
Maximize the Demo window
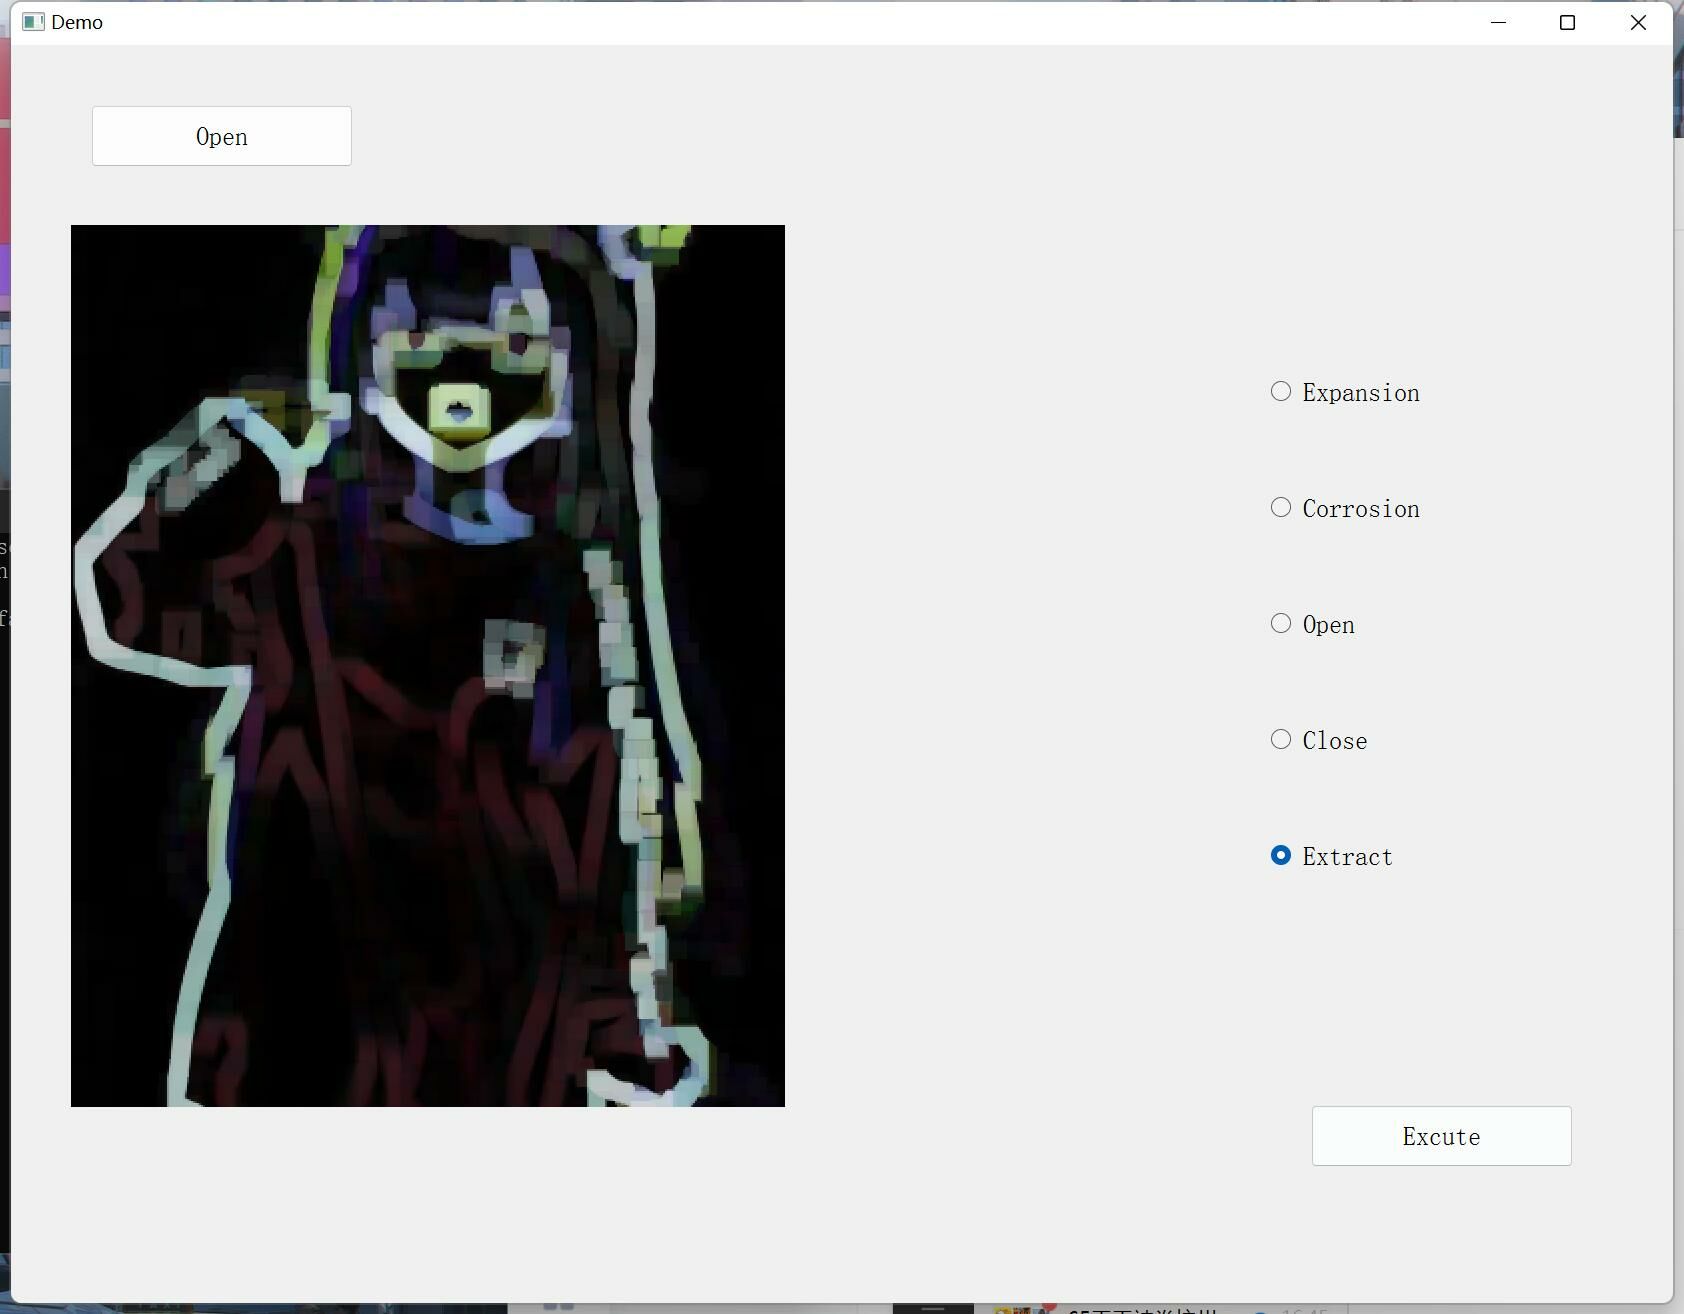click(x=1567, y=22)
